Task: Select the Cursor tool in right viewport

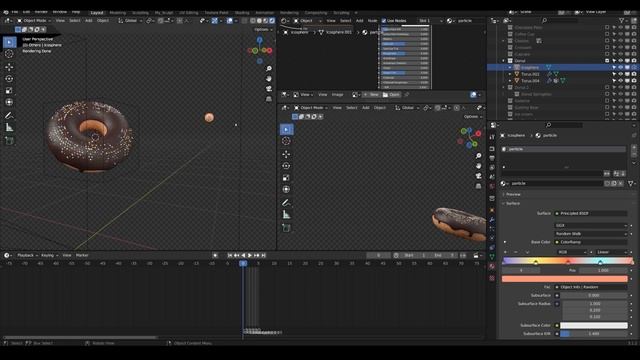Action: coord(286,141)
